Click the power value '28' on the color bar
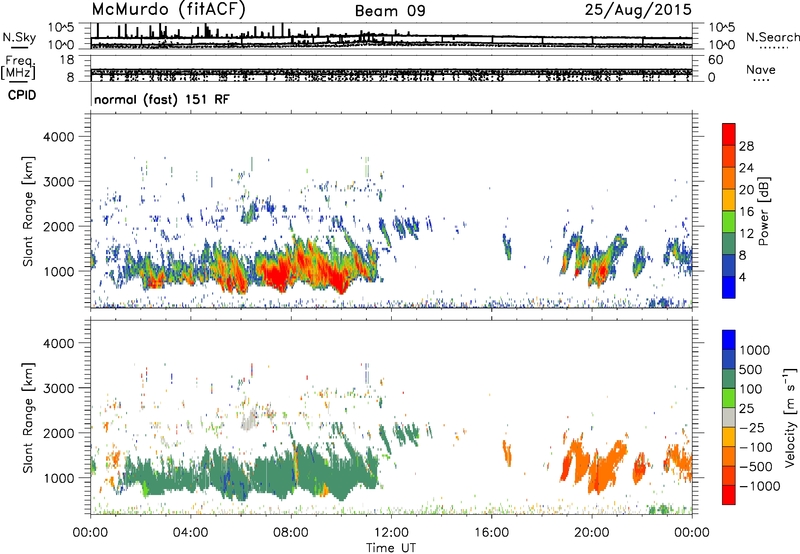 (746, 146)
